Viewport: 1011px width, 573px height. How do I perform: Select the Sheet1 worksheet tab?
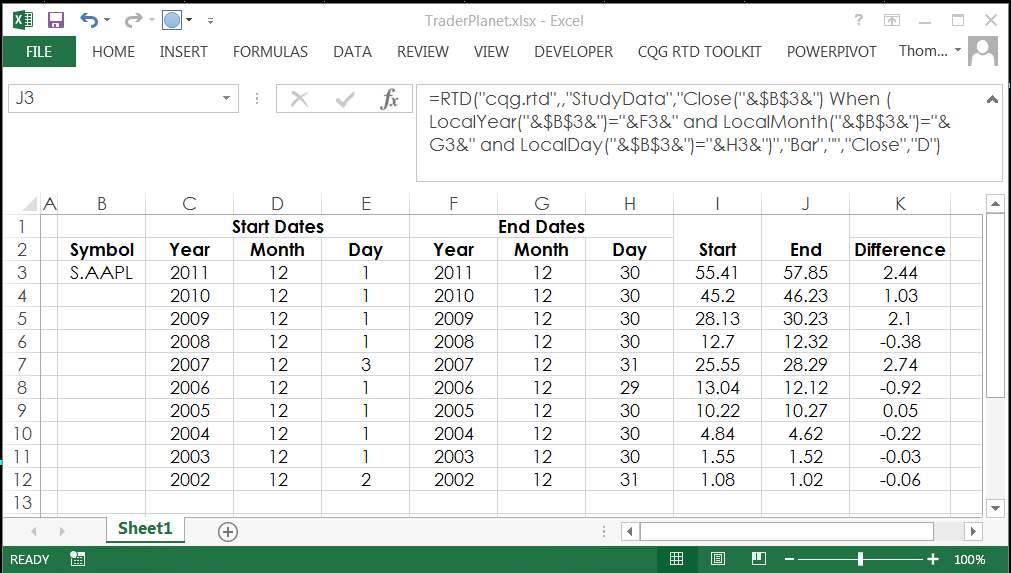[x=145, y=529]
